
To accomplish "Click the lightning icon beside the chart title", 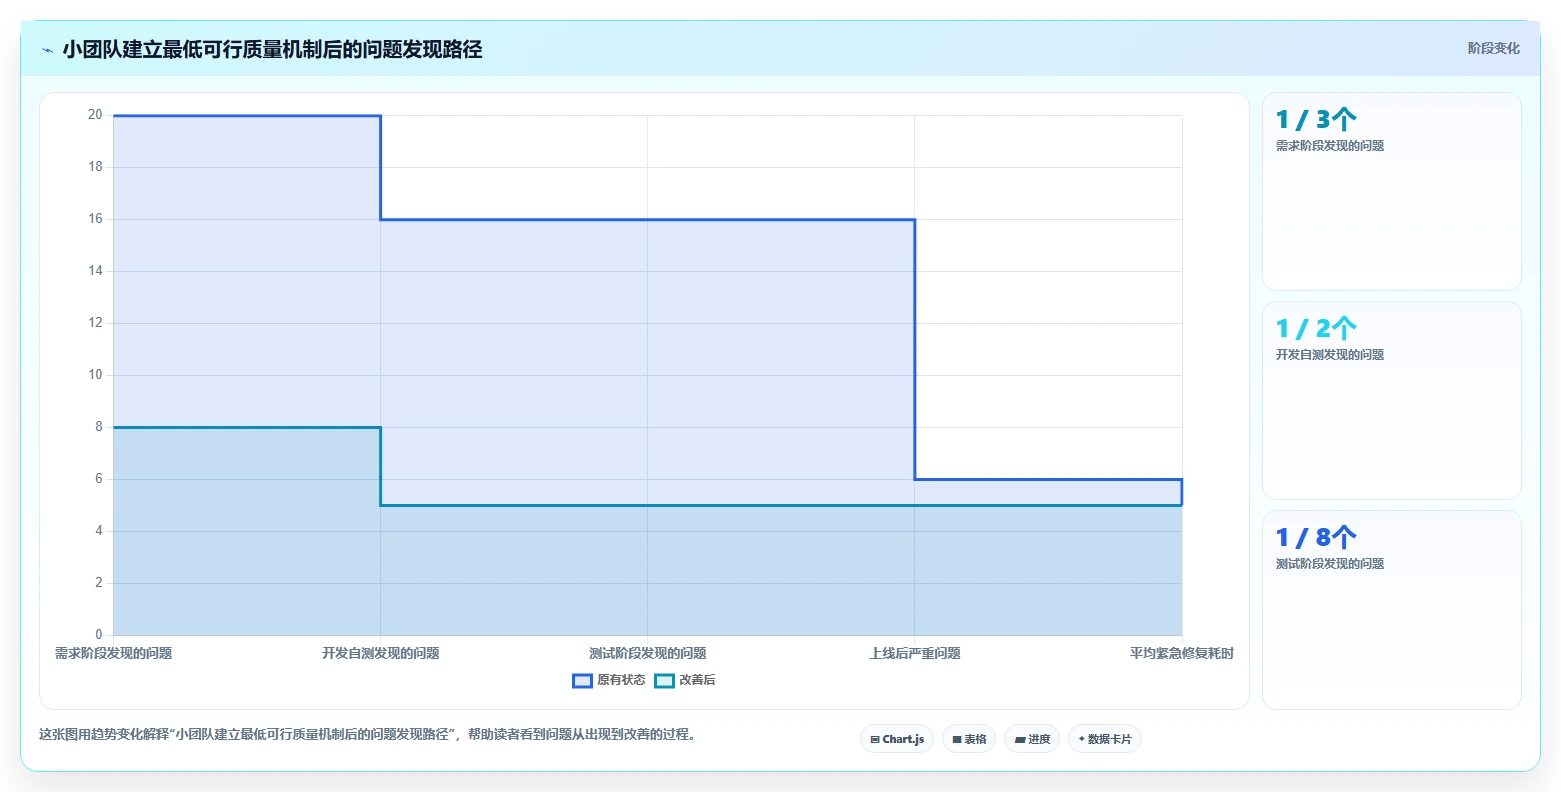I will 47,50.
